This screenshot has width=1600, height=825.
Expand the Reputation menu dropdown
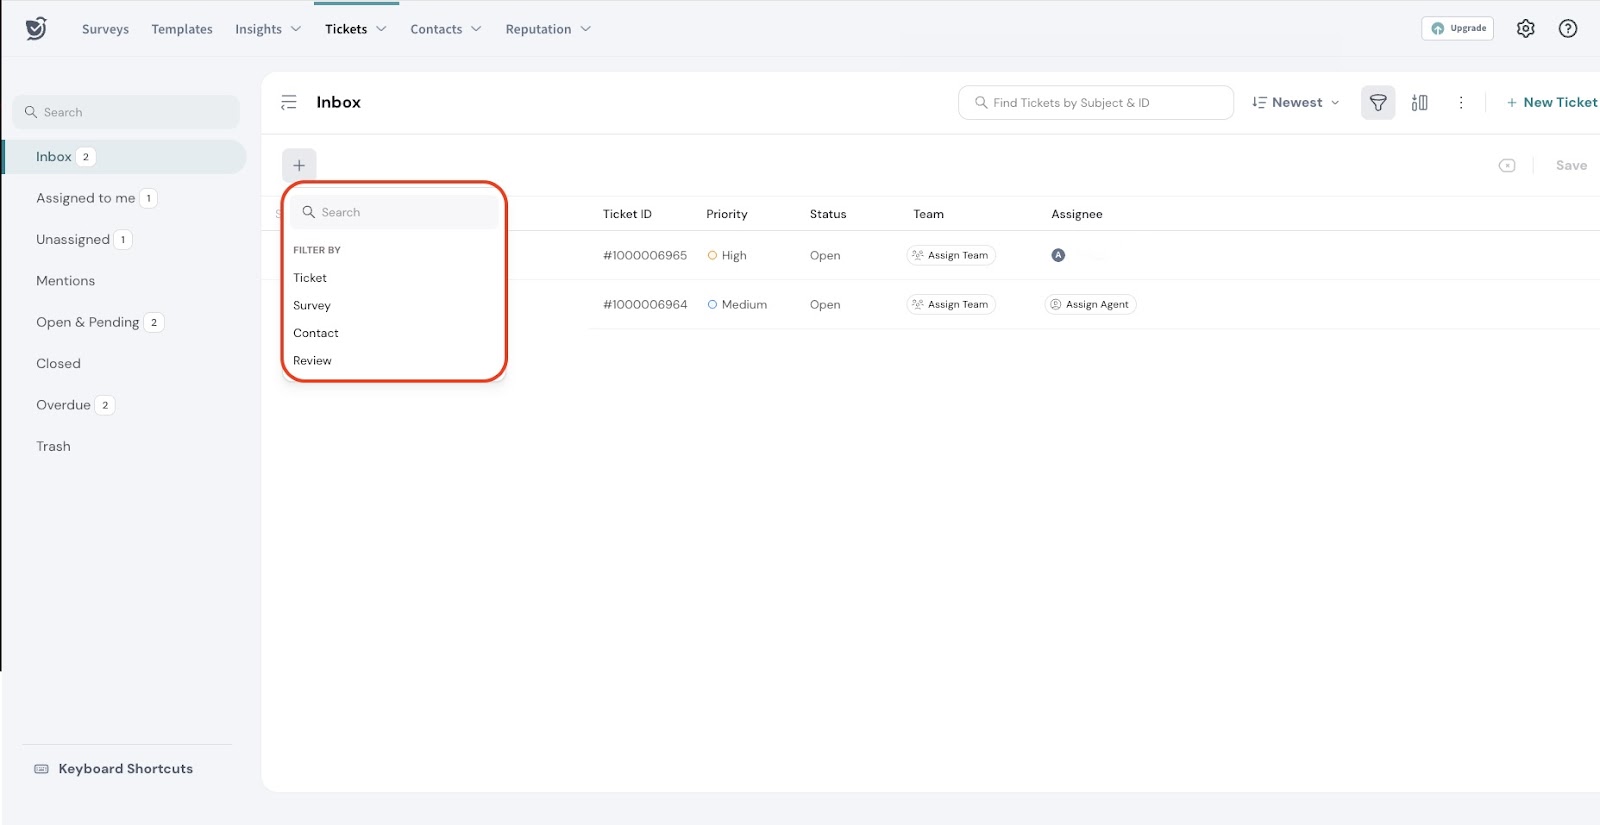click(x=547, y=29)
